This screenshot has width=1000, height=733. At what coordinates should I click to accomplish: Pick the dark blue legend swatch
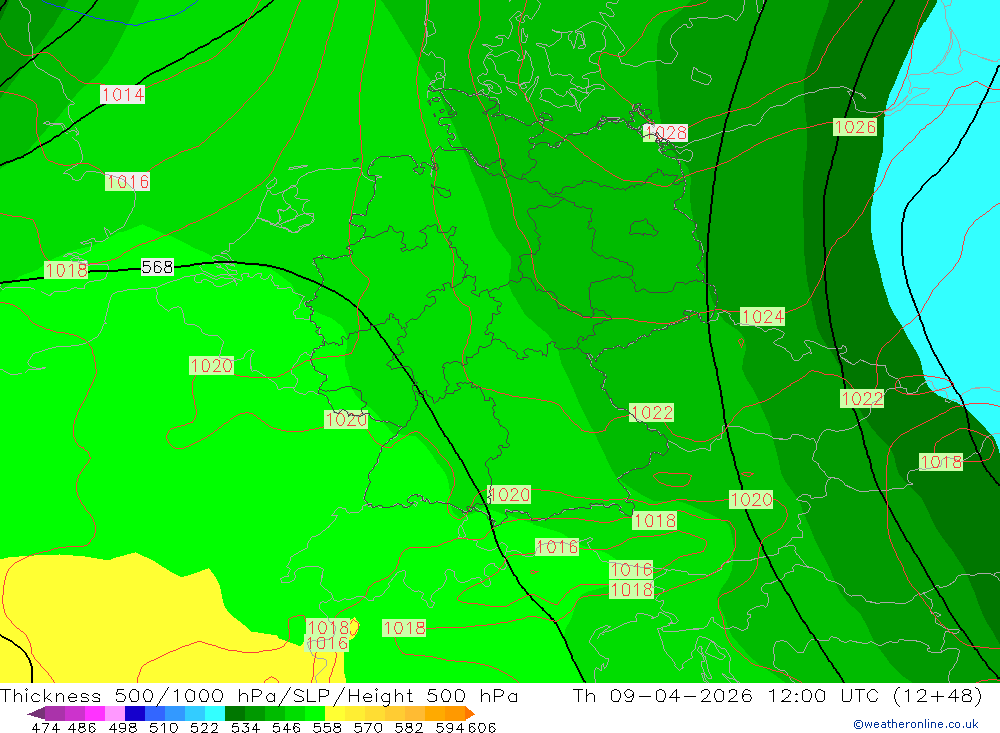point(135,713)
